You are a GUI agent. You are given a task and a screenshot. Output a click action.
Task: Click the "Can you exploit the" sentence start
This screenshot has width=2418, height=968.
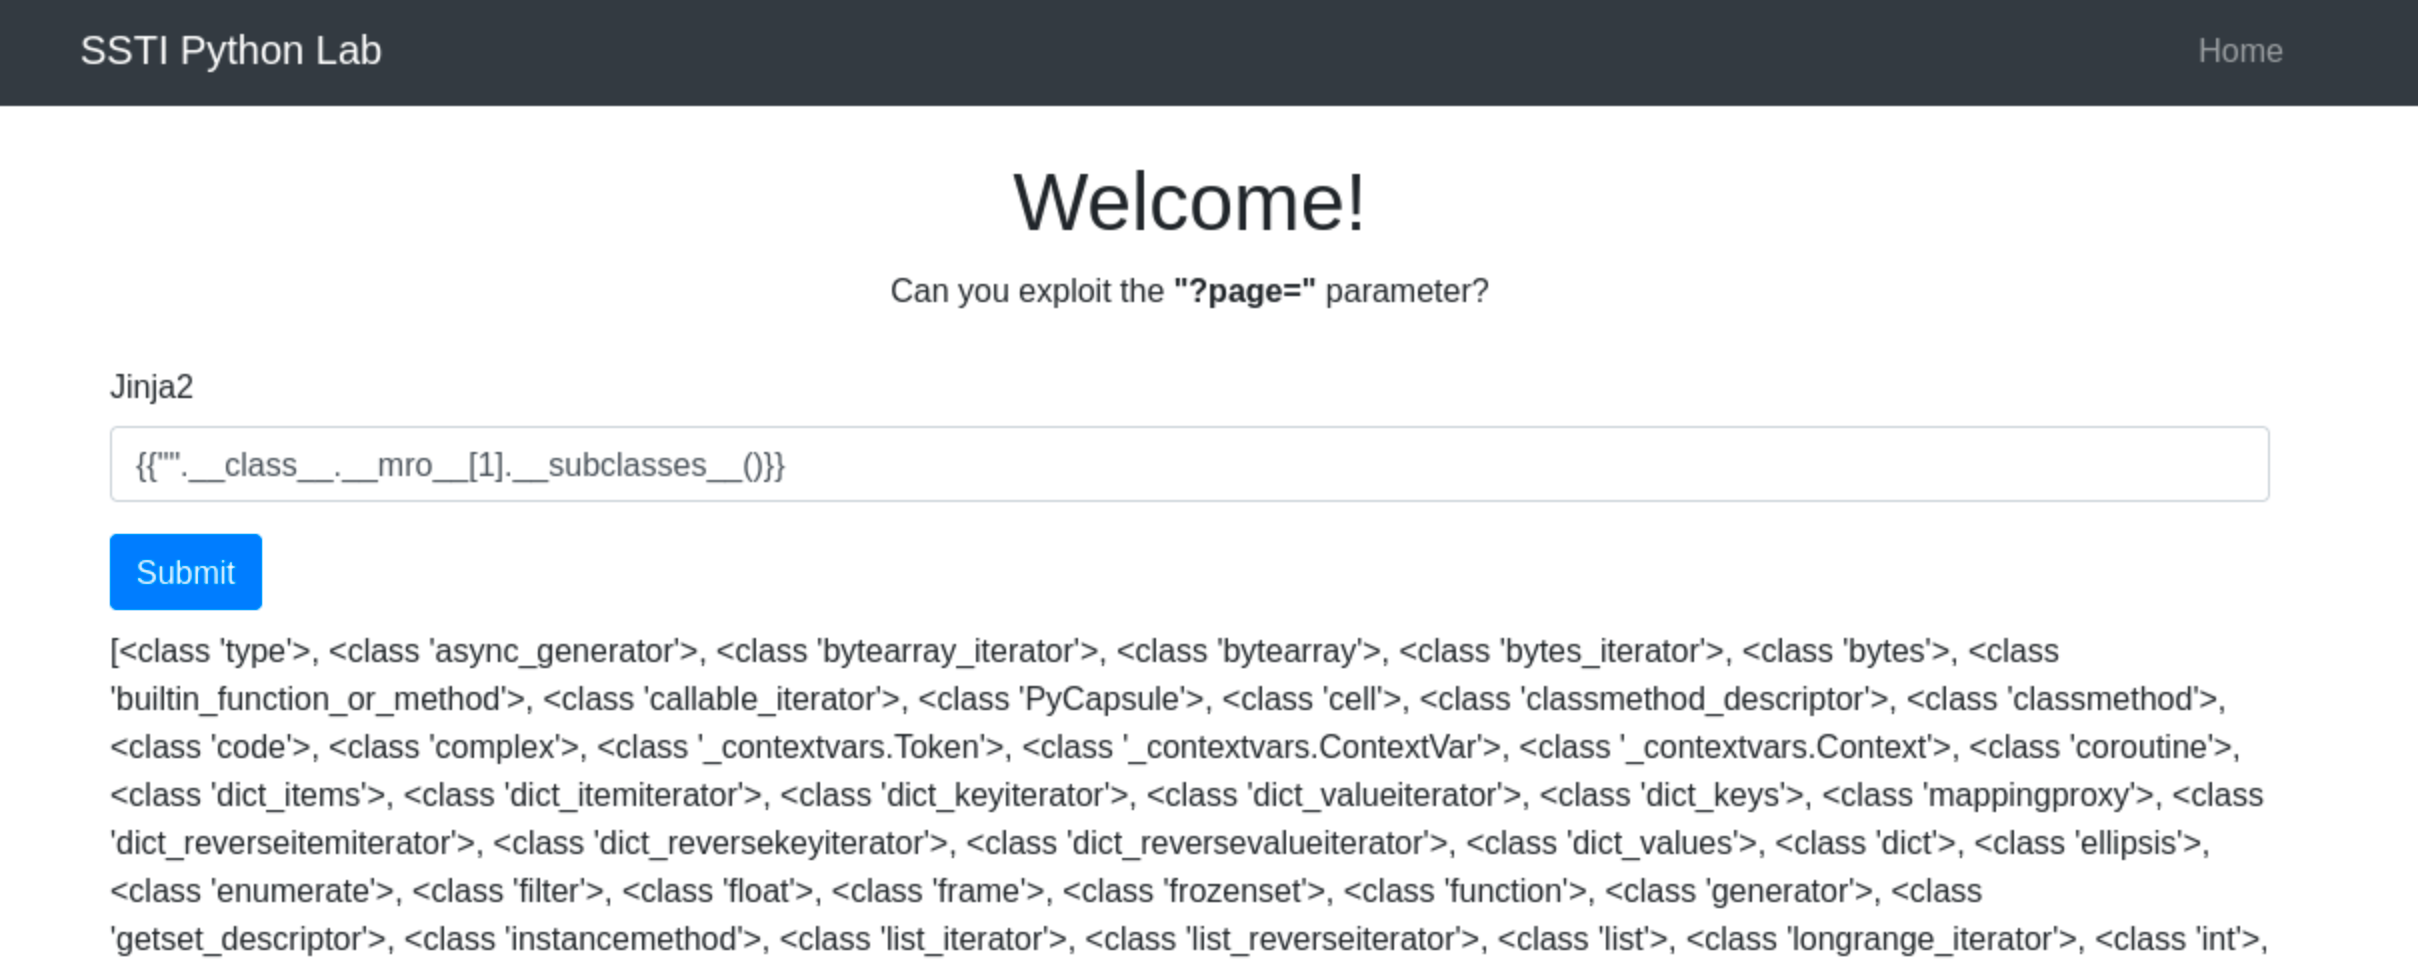point(1027,291)
